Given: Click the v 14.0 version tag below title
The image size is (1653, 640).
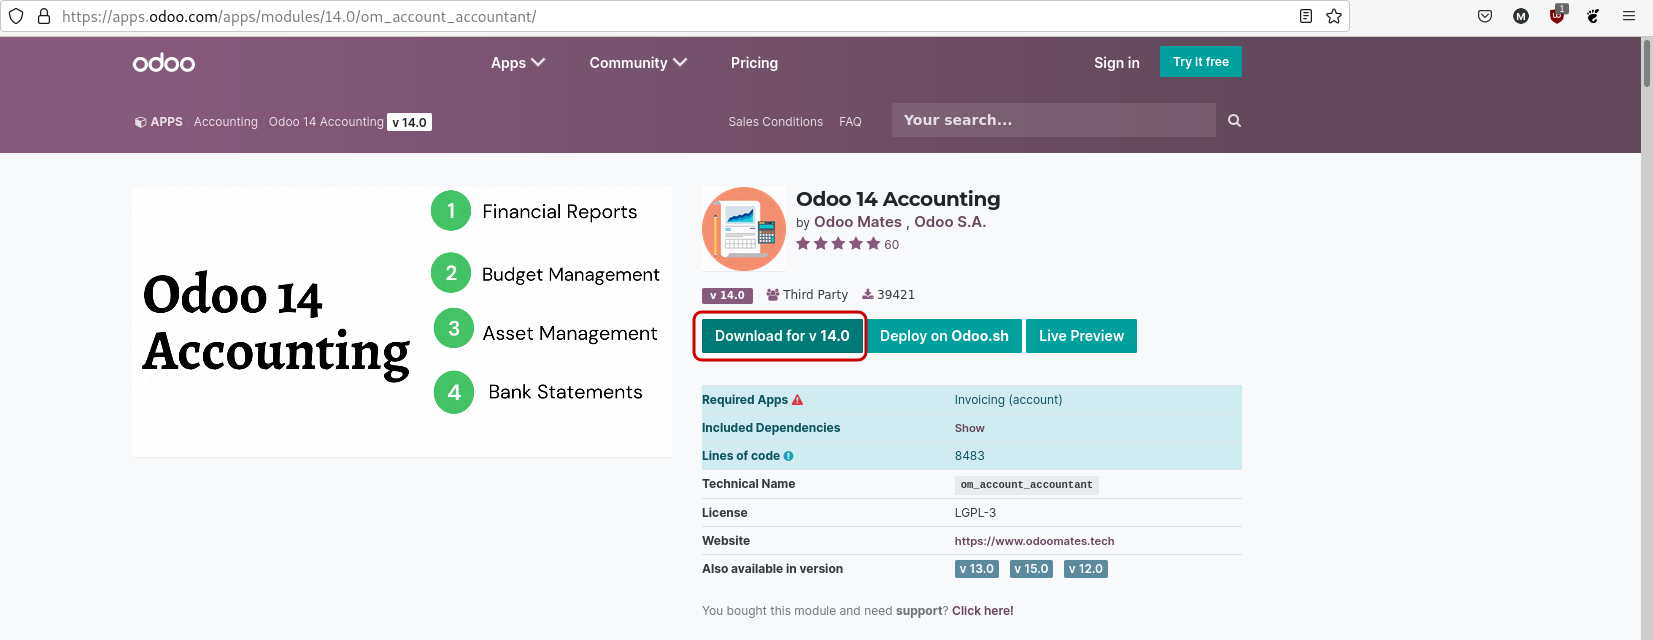Looking at the screenshot, I should pyautogui.click(x=727, y=295).
